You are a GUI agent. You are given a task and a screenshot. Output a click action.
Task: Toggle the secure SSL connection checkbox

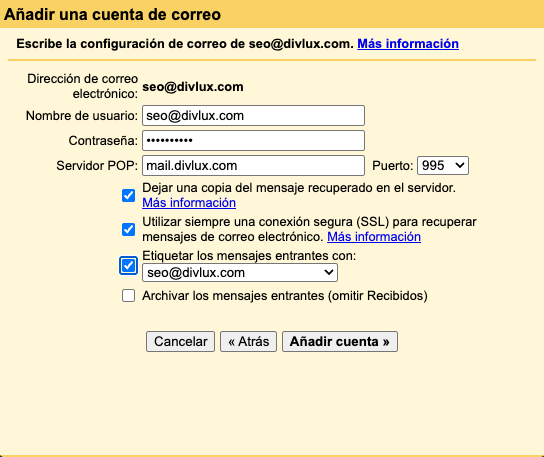tap(128, 229)
